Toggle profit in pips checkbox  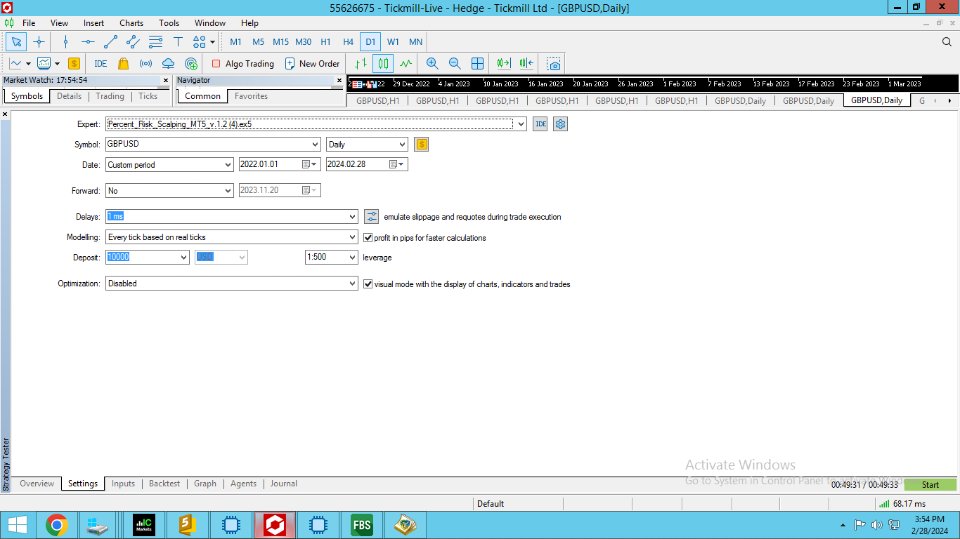(368, 238)
